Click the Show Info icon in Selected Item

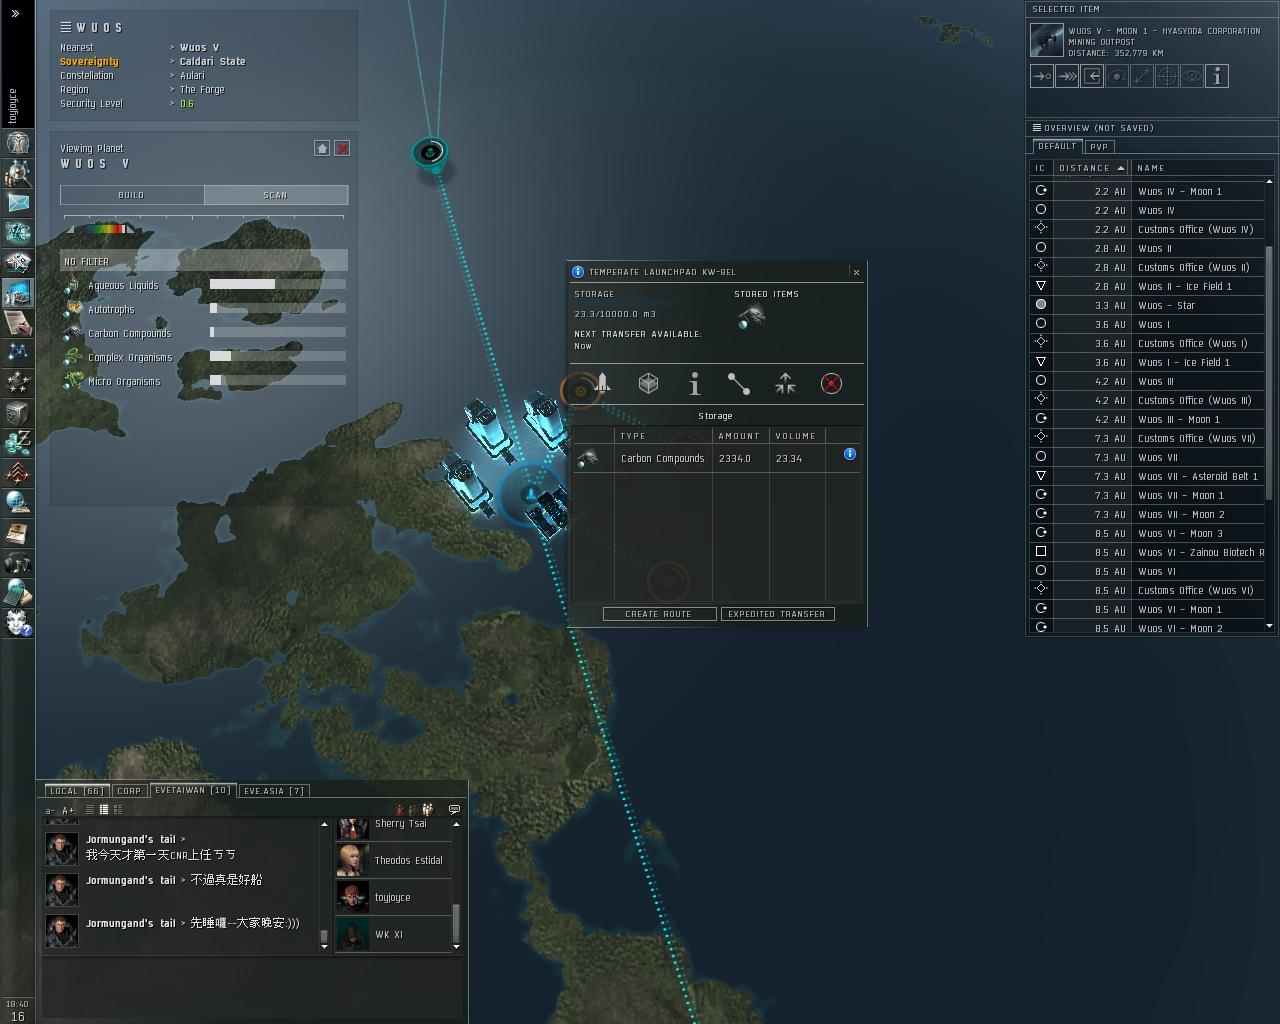click(1217, 76)
